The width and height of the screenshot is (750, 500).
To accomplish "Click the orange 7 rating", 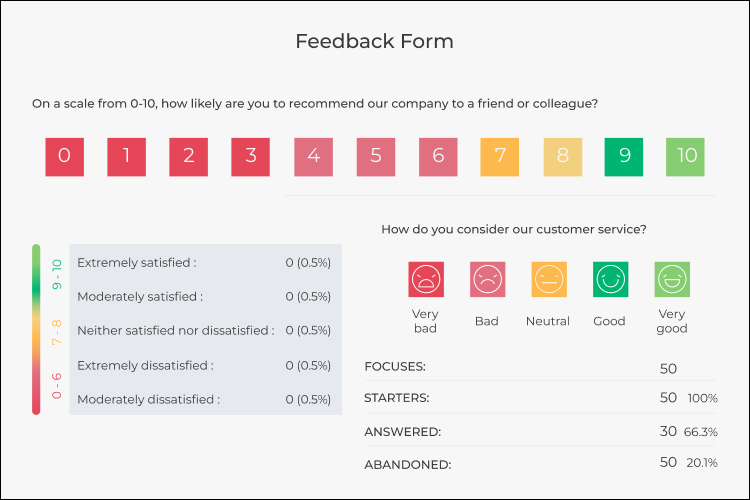I will pyautogui.click(x=499, y=157).
